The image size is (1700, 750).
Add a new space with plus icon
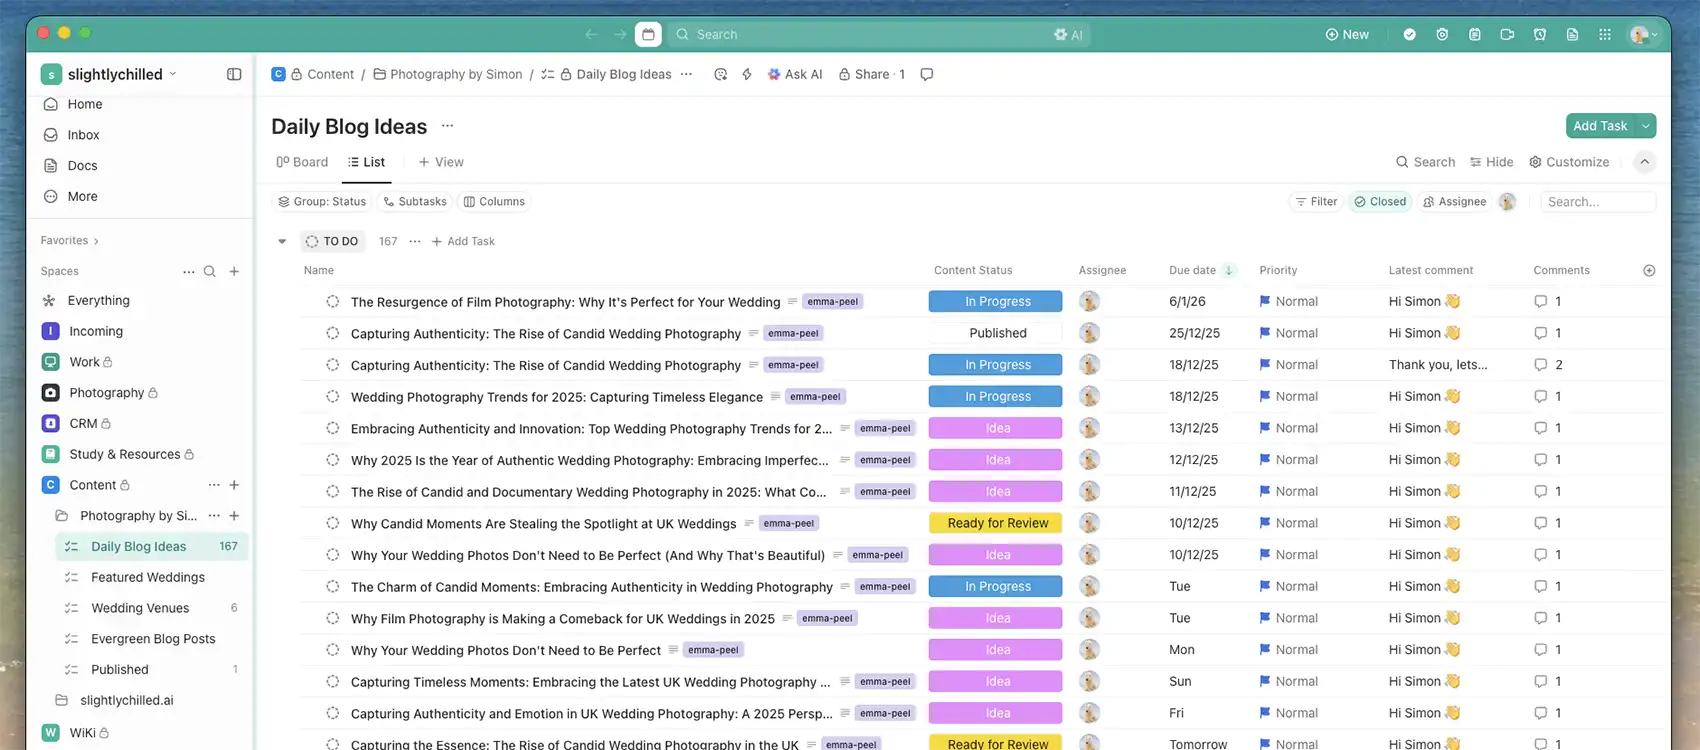(x=234, y=271)
